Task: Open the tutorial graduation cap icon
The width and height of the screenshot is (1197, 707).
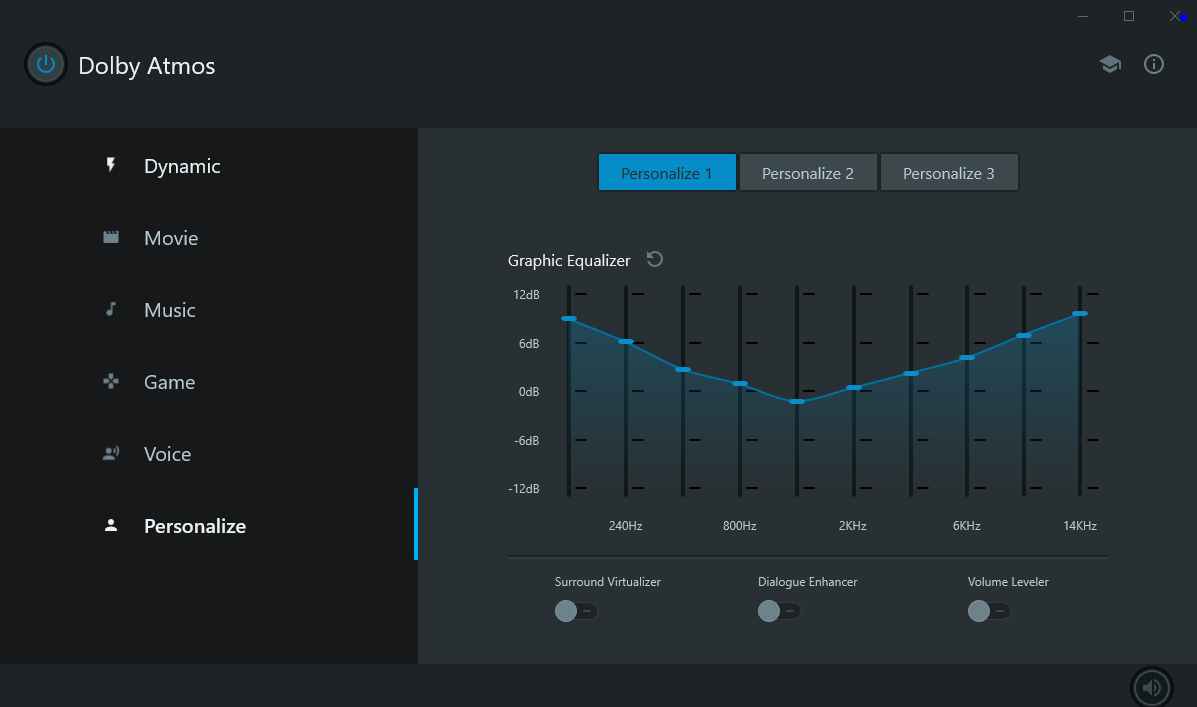Action: click(x=1110, y=63)
